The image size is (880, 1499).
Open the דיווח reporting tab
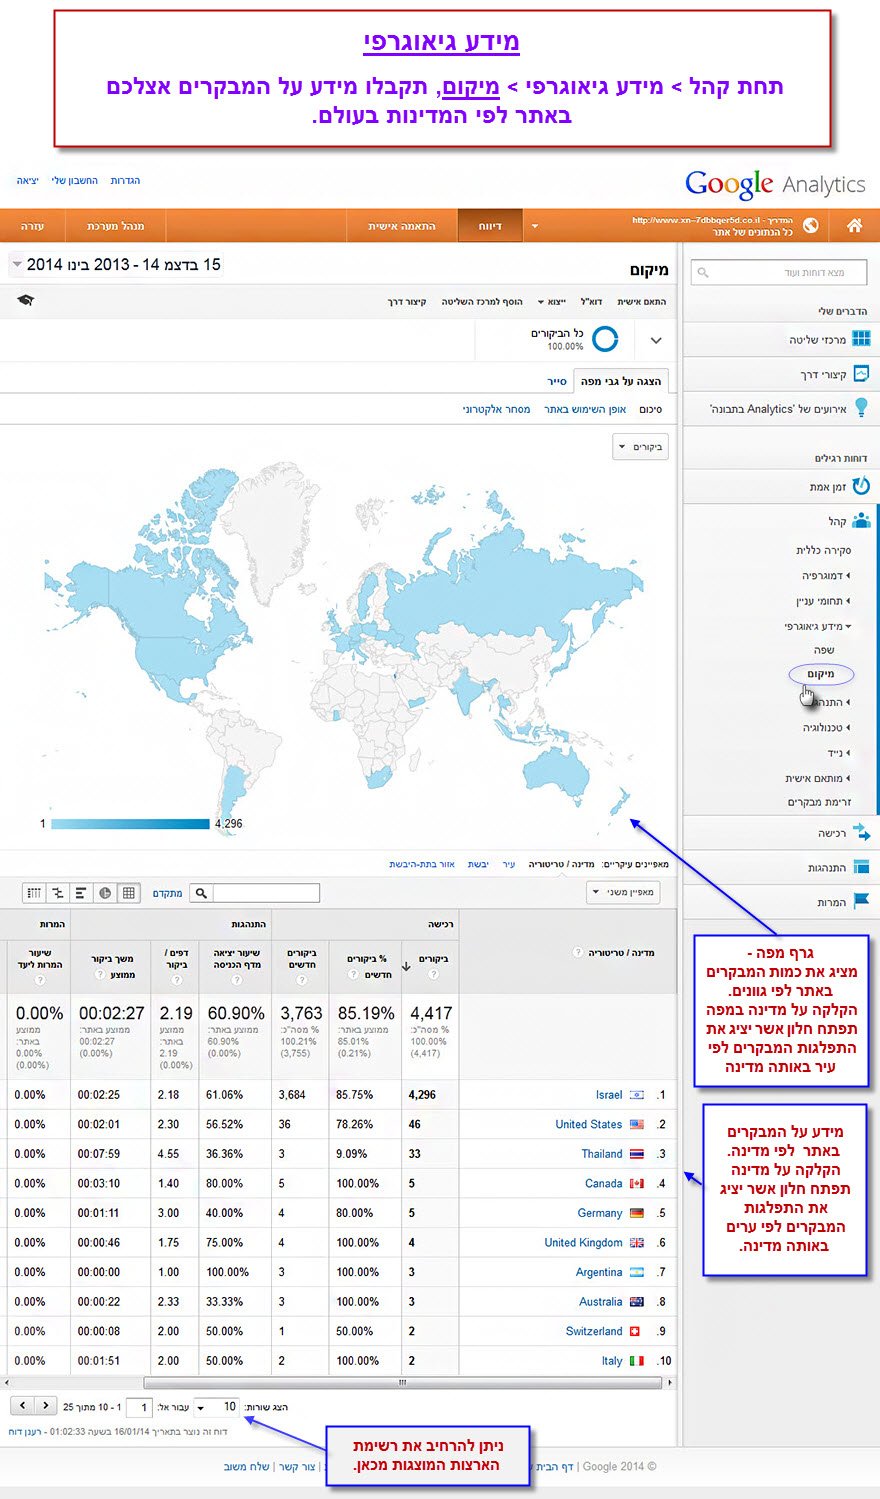pyautogui.click(x=490, y=226)
